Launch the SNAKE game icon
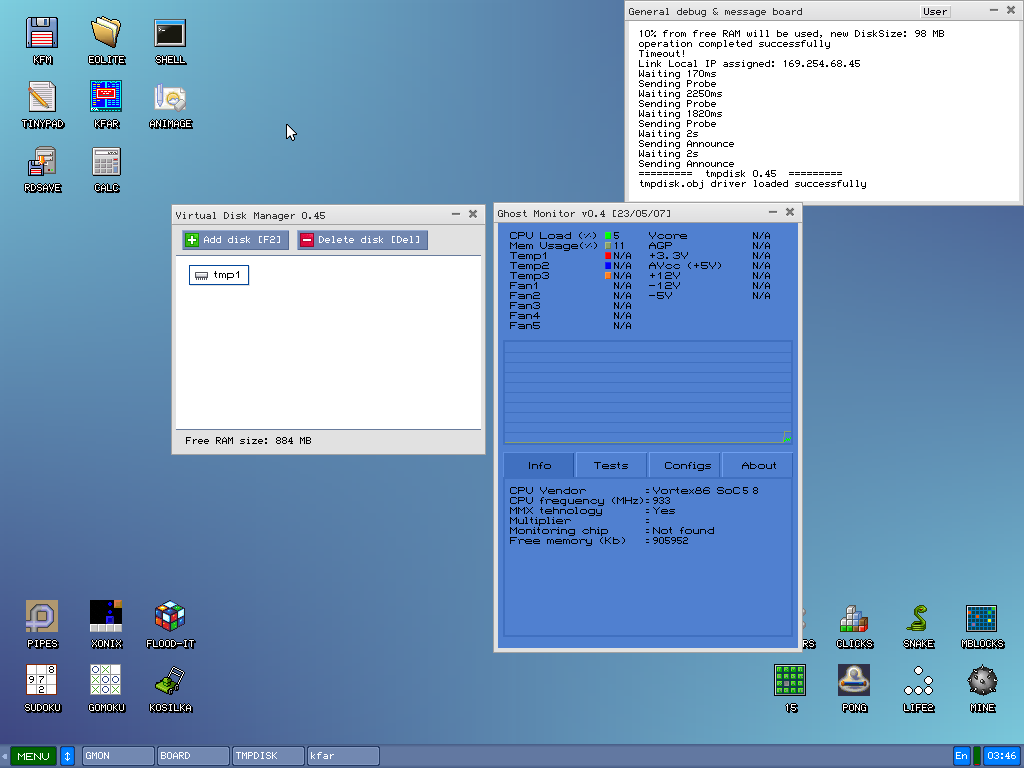The width and height of the screenshot is (1024, 768). [917, 620]
